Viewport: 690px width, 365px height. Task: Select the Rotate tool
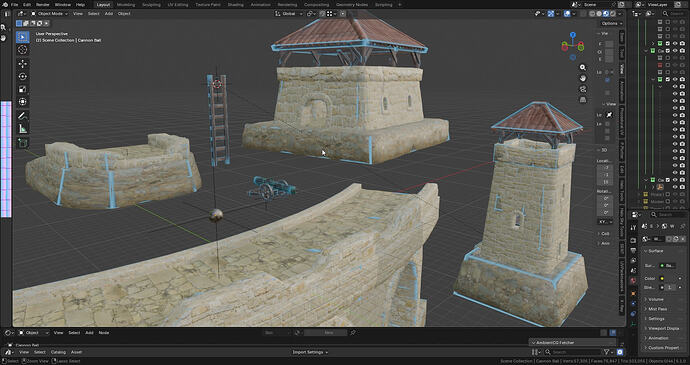(22, 77)
